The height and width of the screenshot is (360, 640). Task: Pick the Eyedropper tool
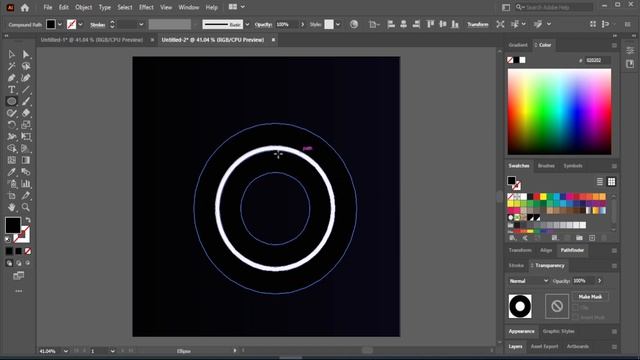pos(11,172)
